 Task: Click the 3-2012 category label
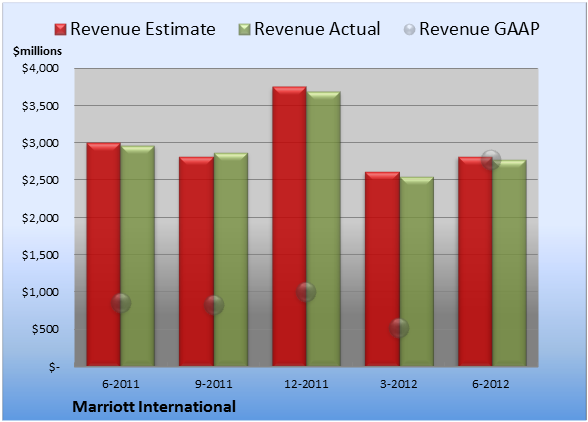tap(399, 384)
